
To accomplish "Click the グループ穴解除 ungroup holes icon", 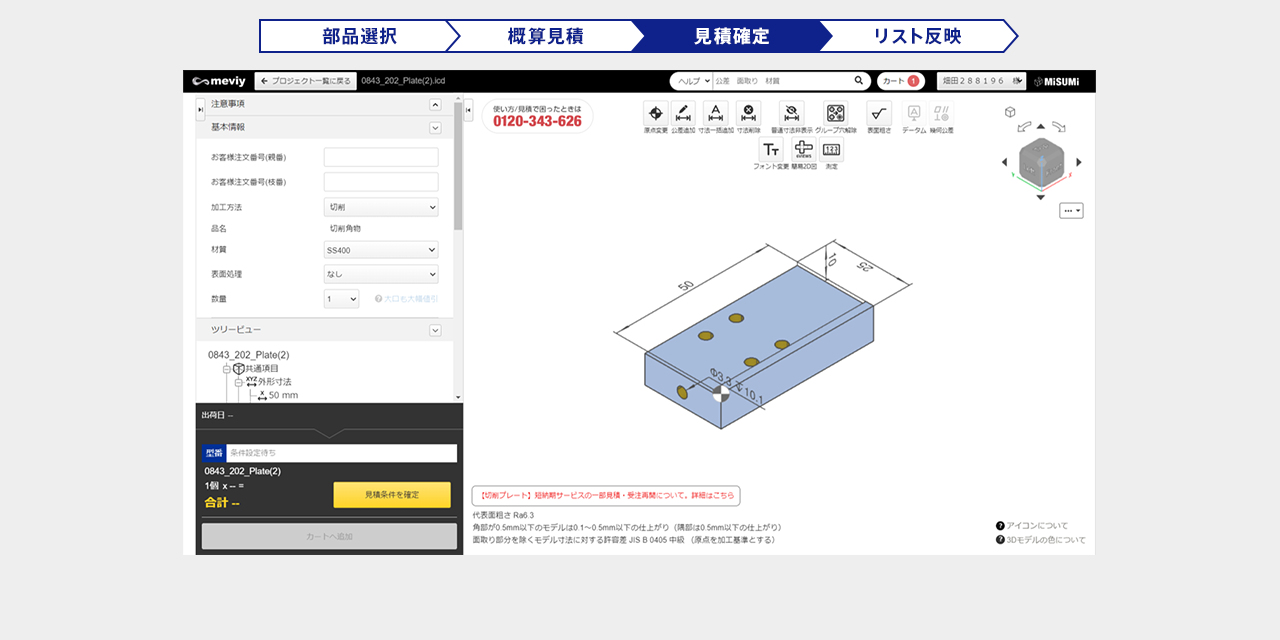I will point(835,114).
